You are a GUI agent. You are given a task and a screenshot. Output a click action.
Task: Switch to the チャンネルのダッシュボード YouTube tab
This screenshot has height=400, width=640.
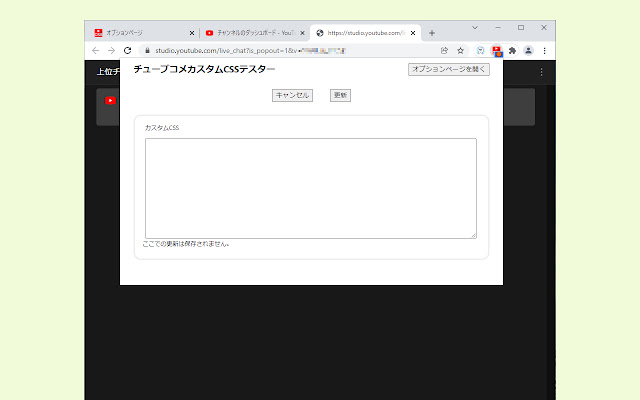pyautogui.click(x=255, y=33)
